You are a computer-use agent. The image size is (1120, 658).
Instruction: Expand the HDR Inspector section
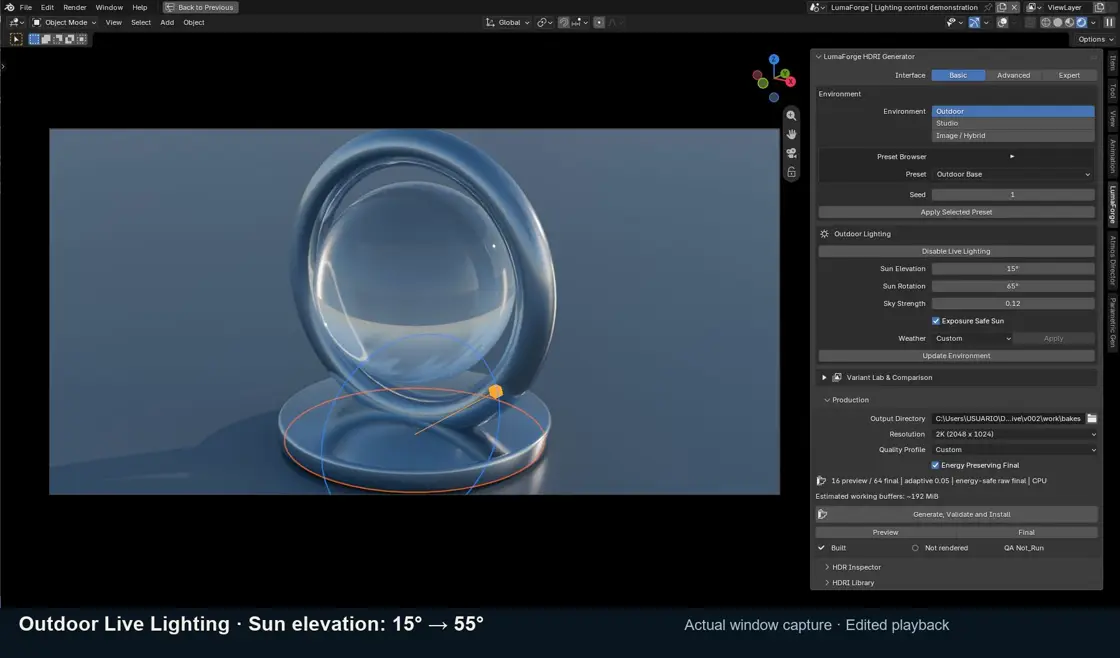click(827, 567)
